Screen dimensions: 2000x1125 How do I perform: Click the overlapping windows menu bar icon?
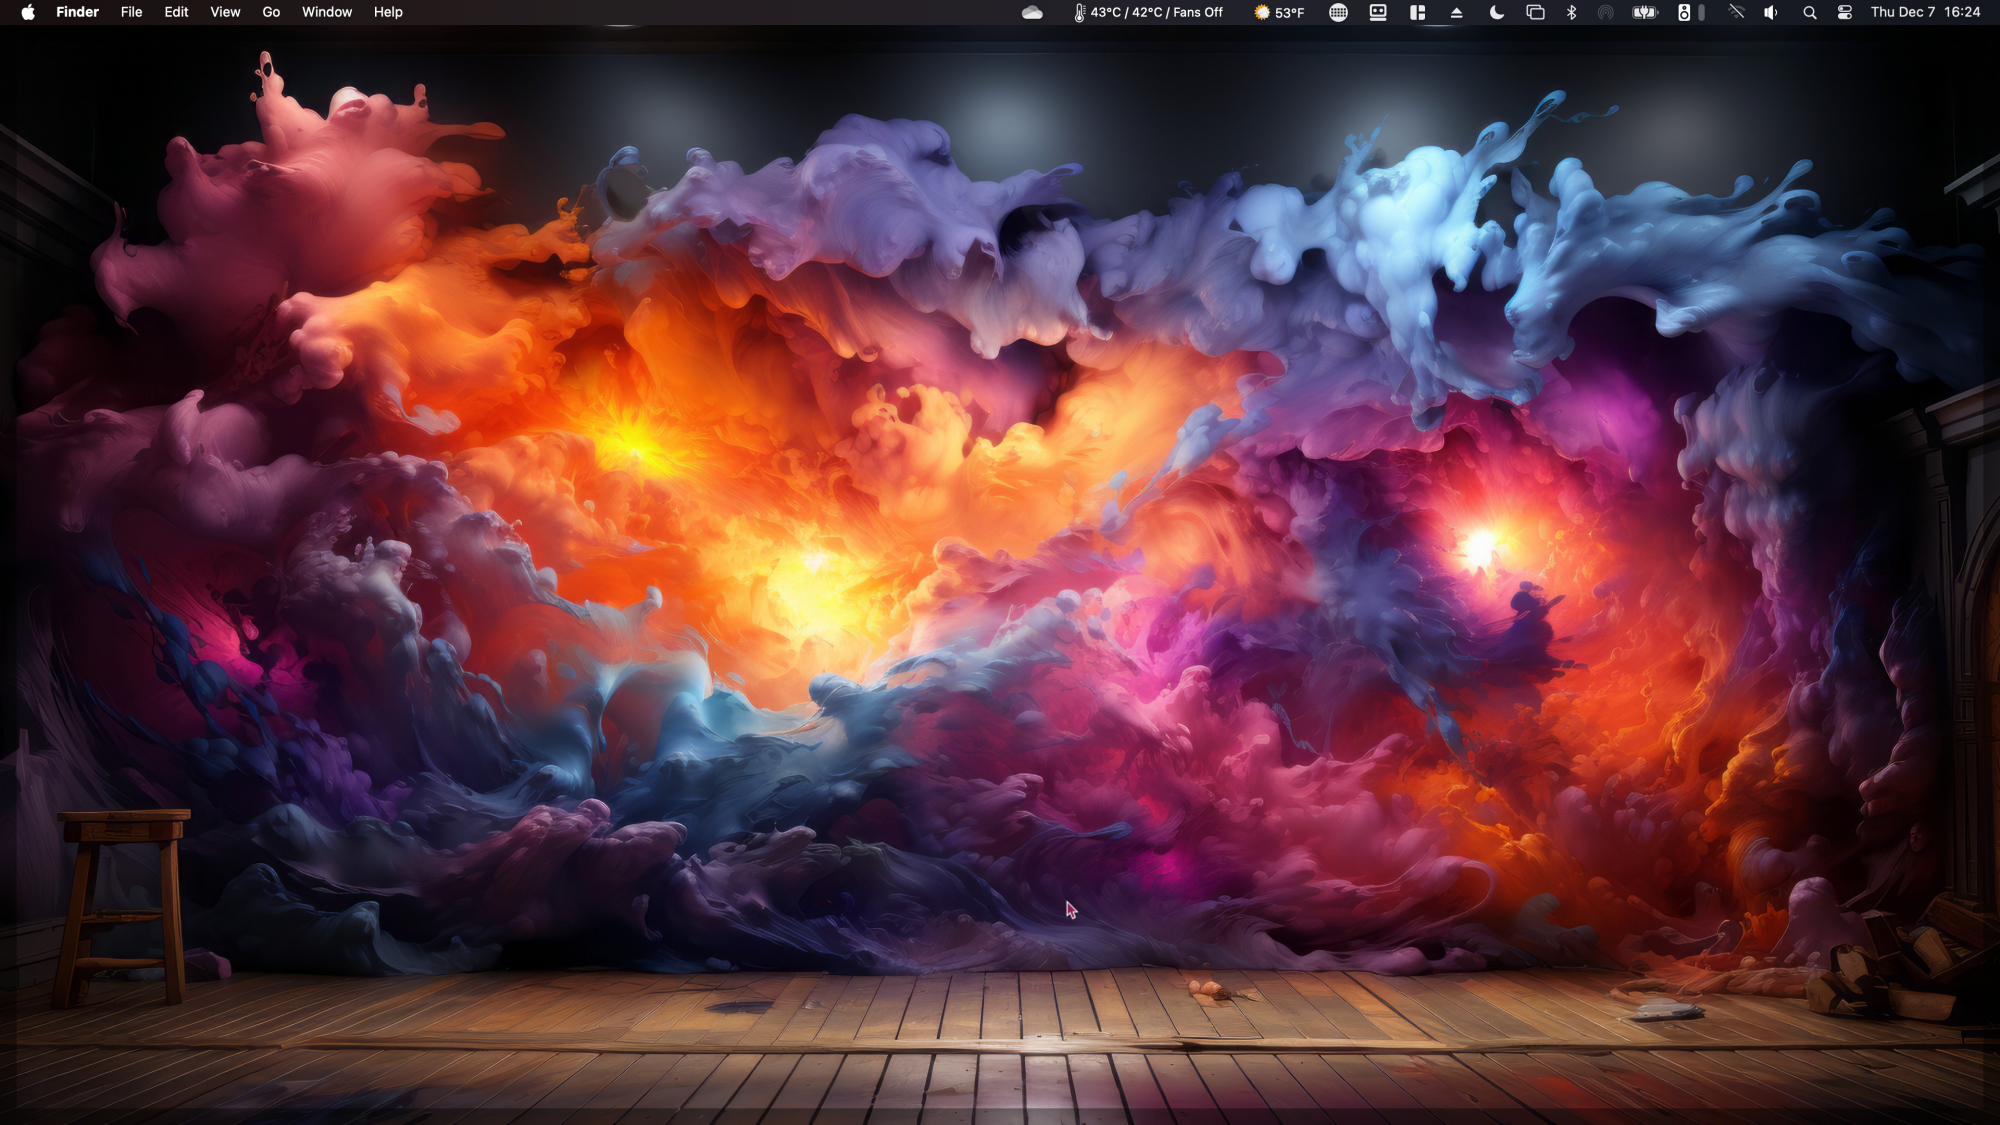(x=1535, y=12)
